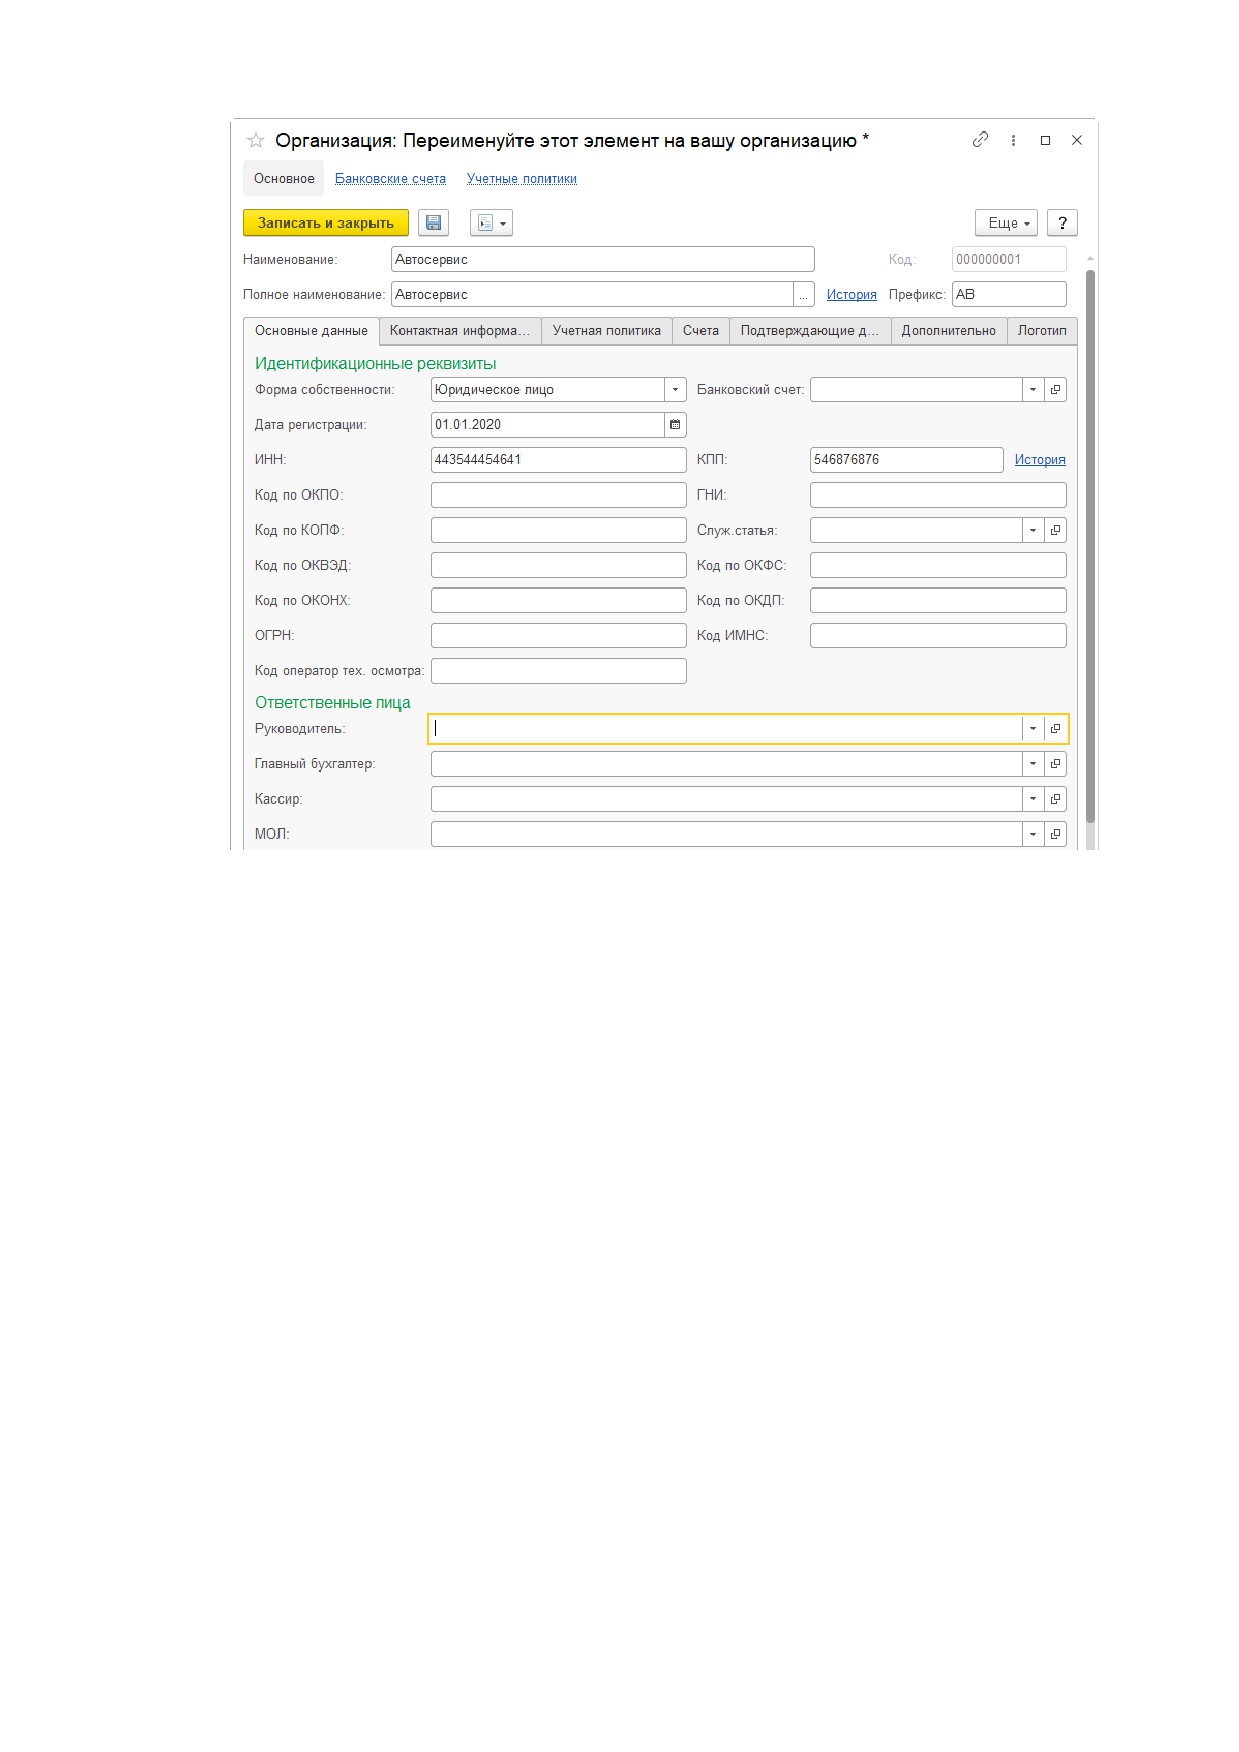Click the Код по ОКВЭД field
Viewport: 1239px width, 1752px height.
559,565
